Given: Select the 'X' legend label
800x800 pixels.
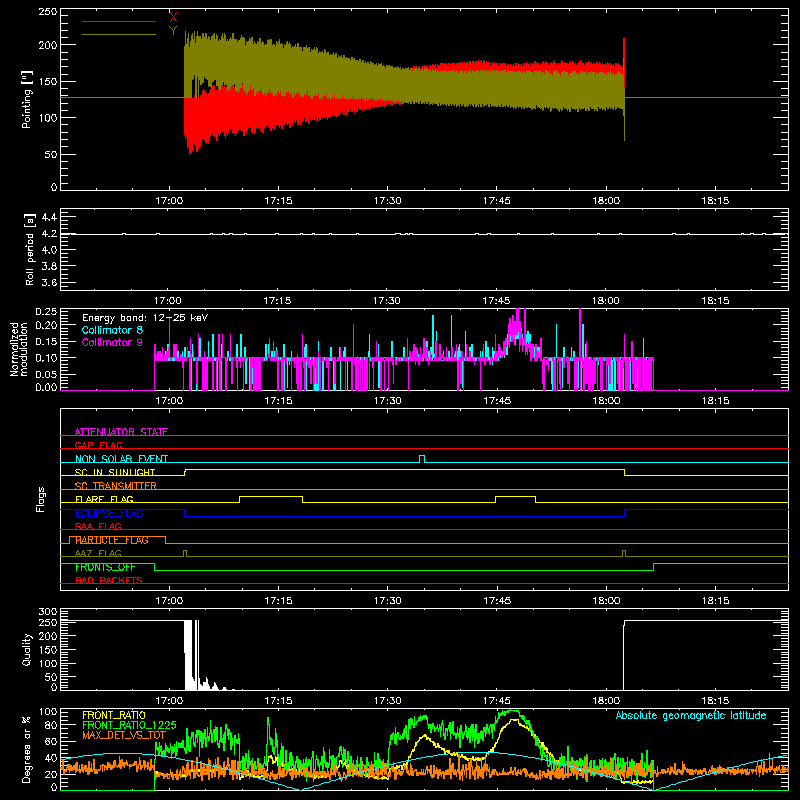Looking at the screenshot, I should tap(173, 18).
